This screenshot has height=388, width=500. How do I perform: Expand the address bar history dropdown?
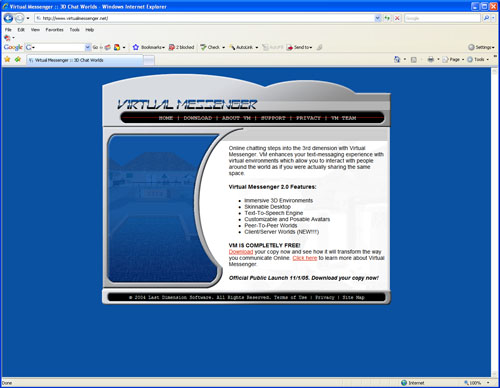pyautogui.click(x=377, y=18)
